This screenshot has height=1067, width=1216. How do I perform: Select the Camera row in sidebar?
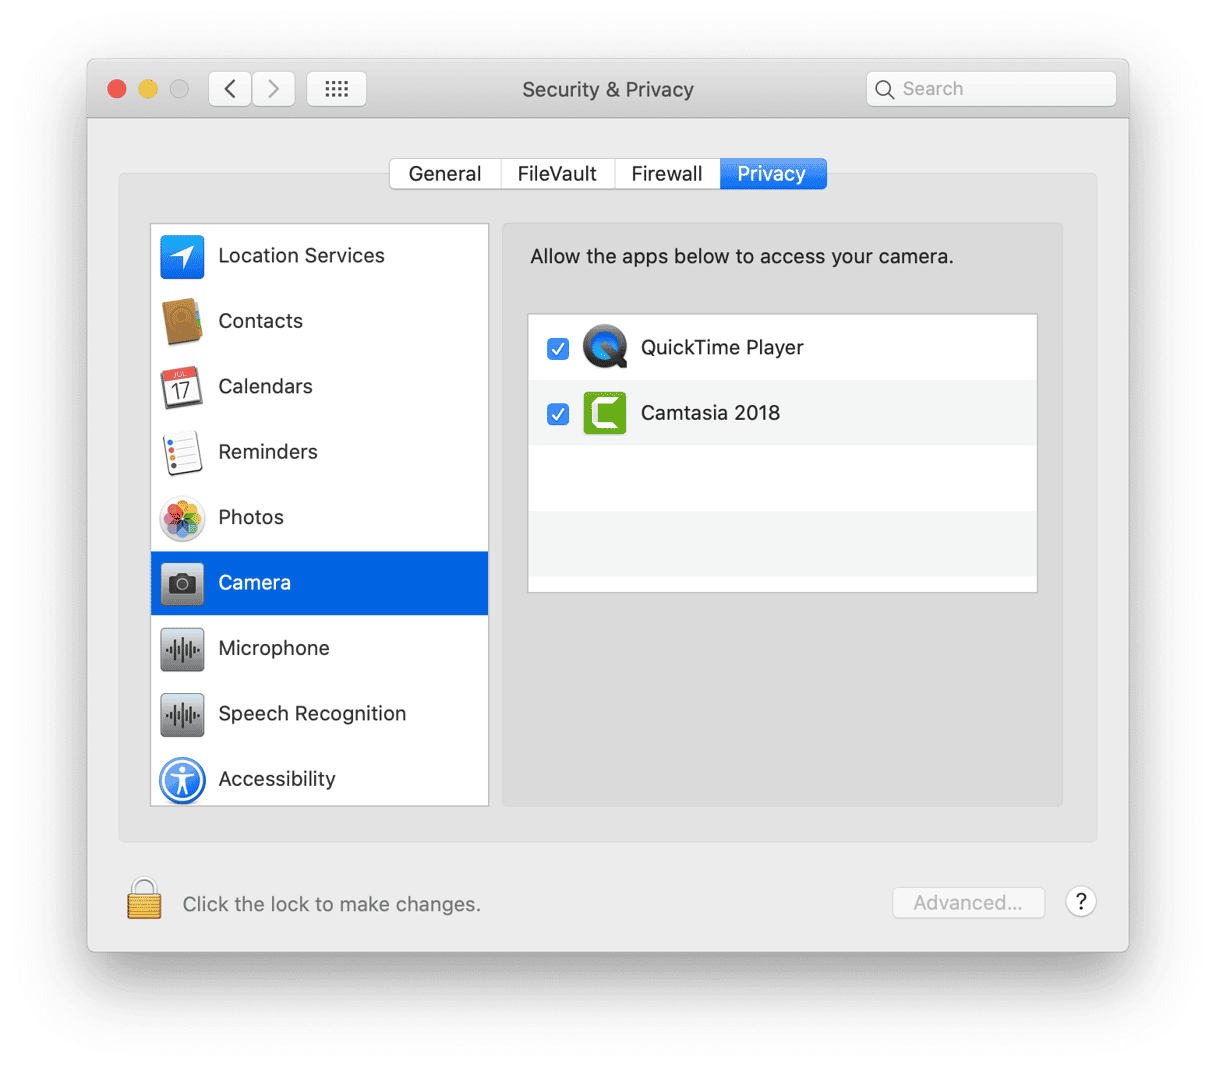point(319,583)
